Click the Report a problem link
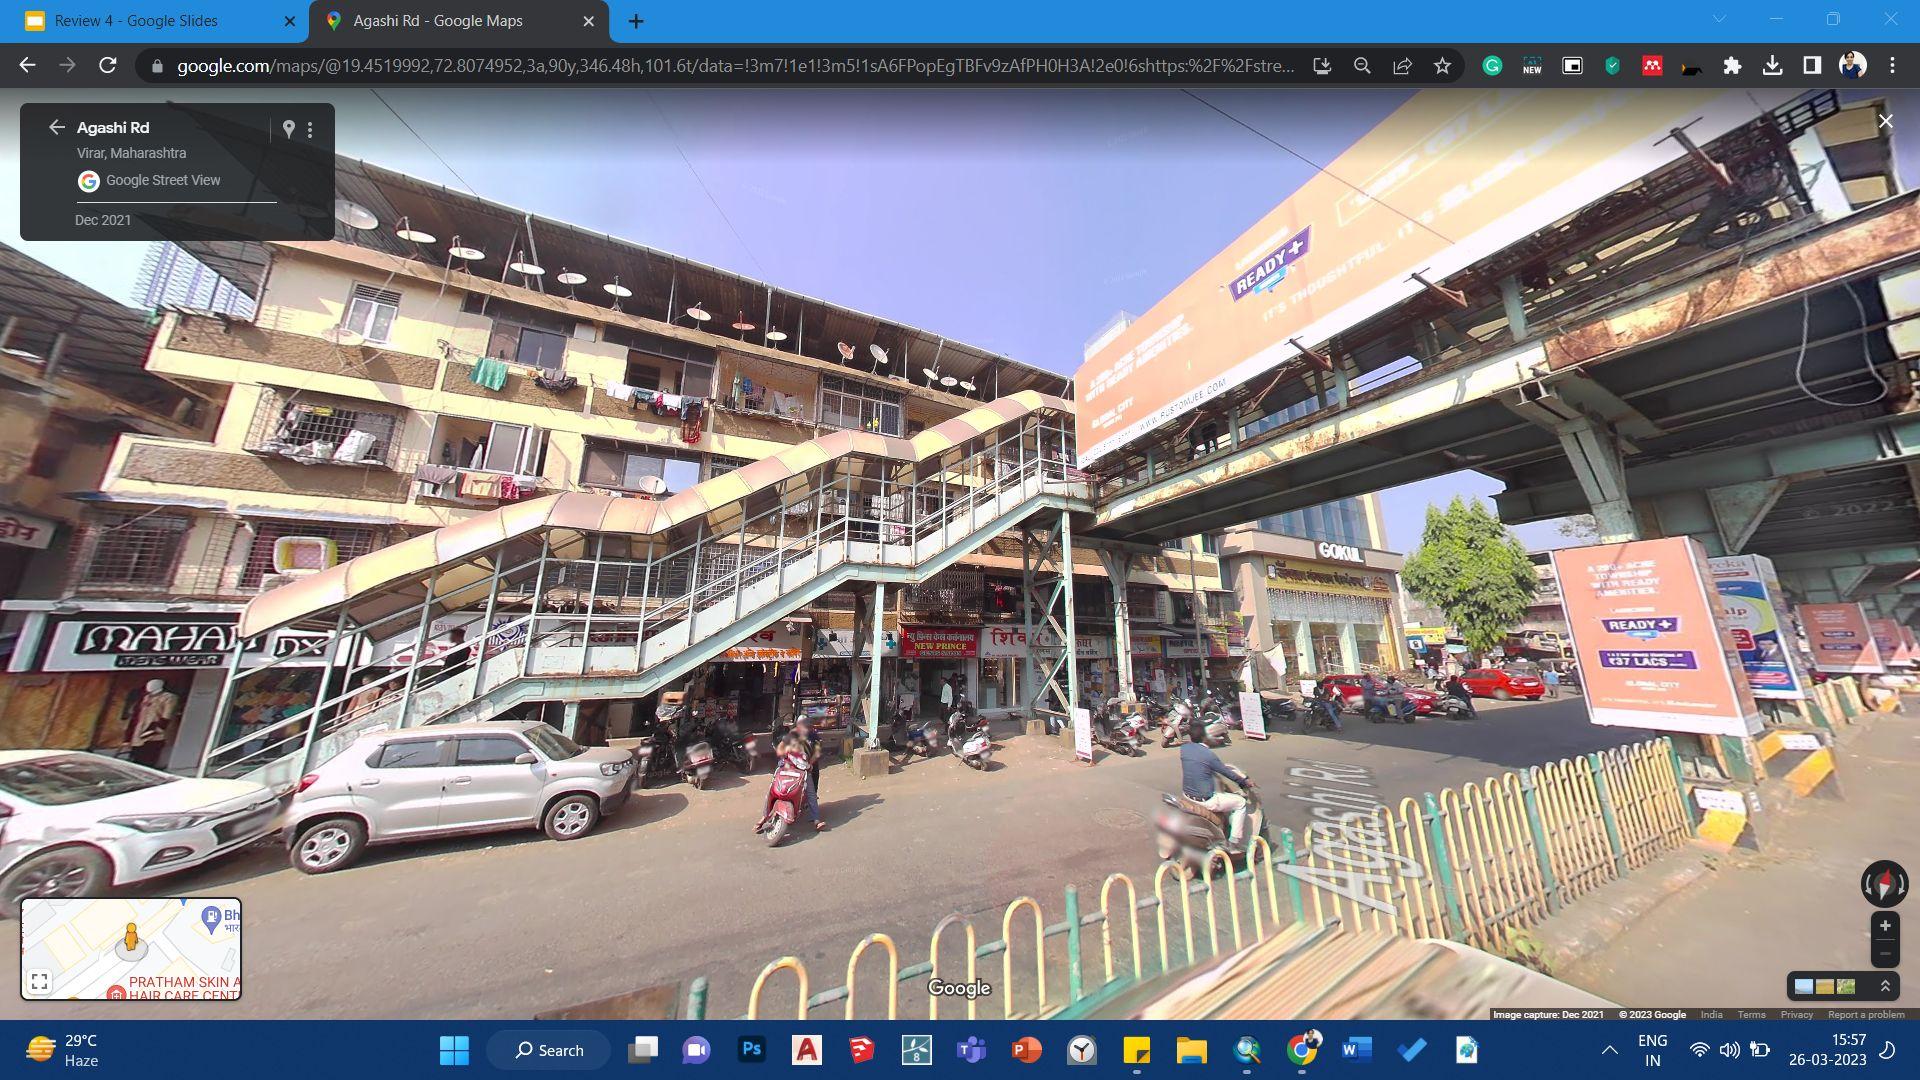1920x1080 pixels. 1866,1015
